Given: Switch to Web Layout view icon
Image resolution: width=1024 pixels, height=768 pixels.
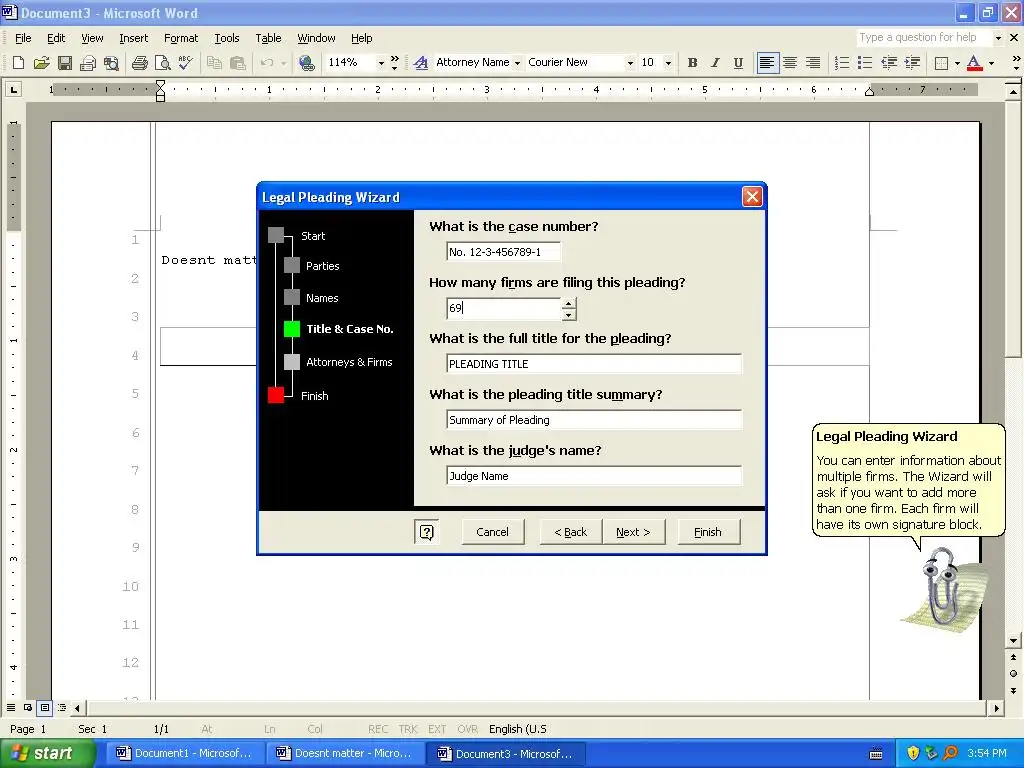Looking at the screenshot, I should point(27,707).
